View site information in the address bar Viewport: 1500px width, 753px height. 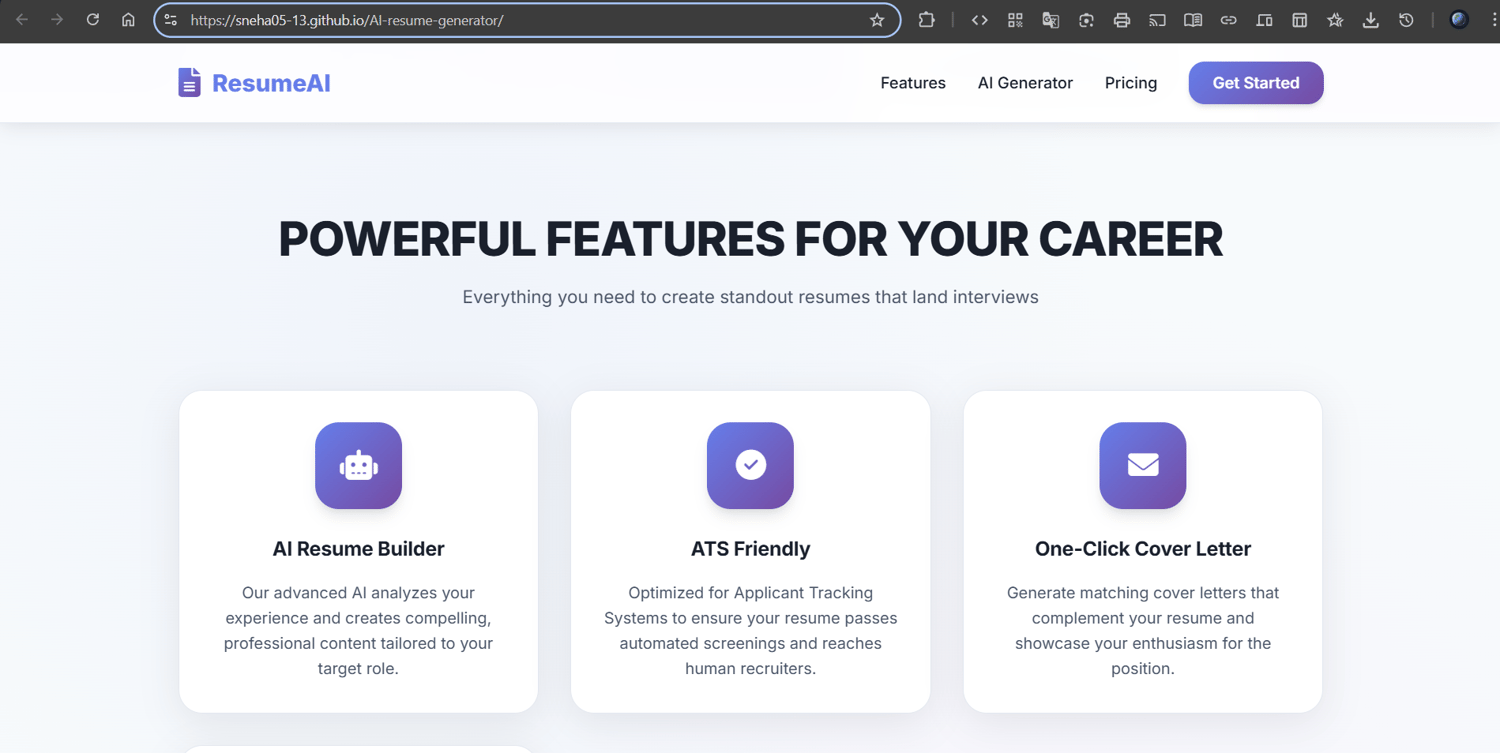171,20
